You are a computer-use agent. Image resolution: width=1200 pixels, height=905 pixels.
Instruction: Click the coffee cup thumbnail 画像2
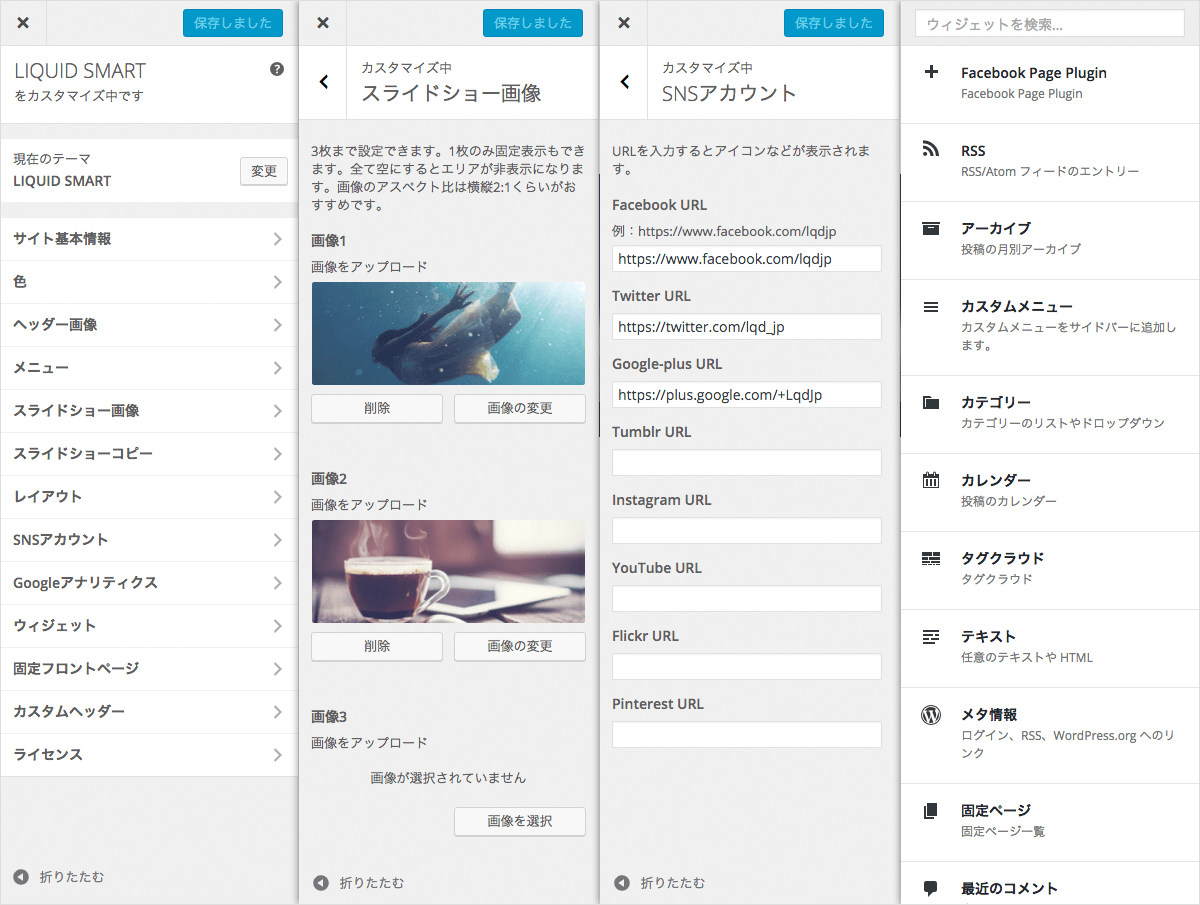448,571
